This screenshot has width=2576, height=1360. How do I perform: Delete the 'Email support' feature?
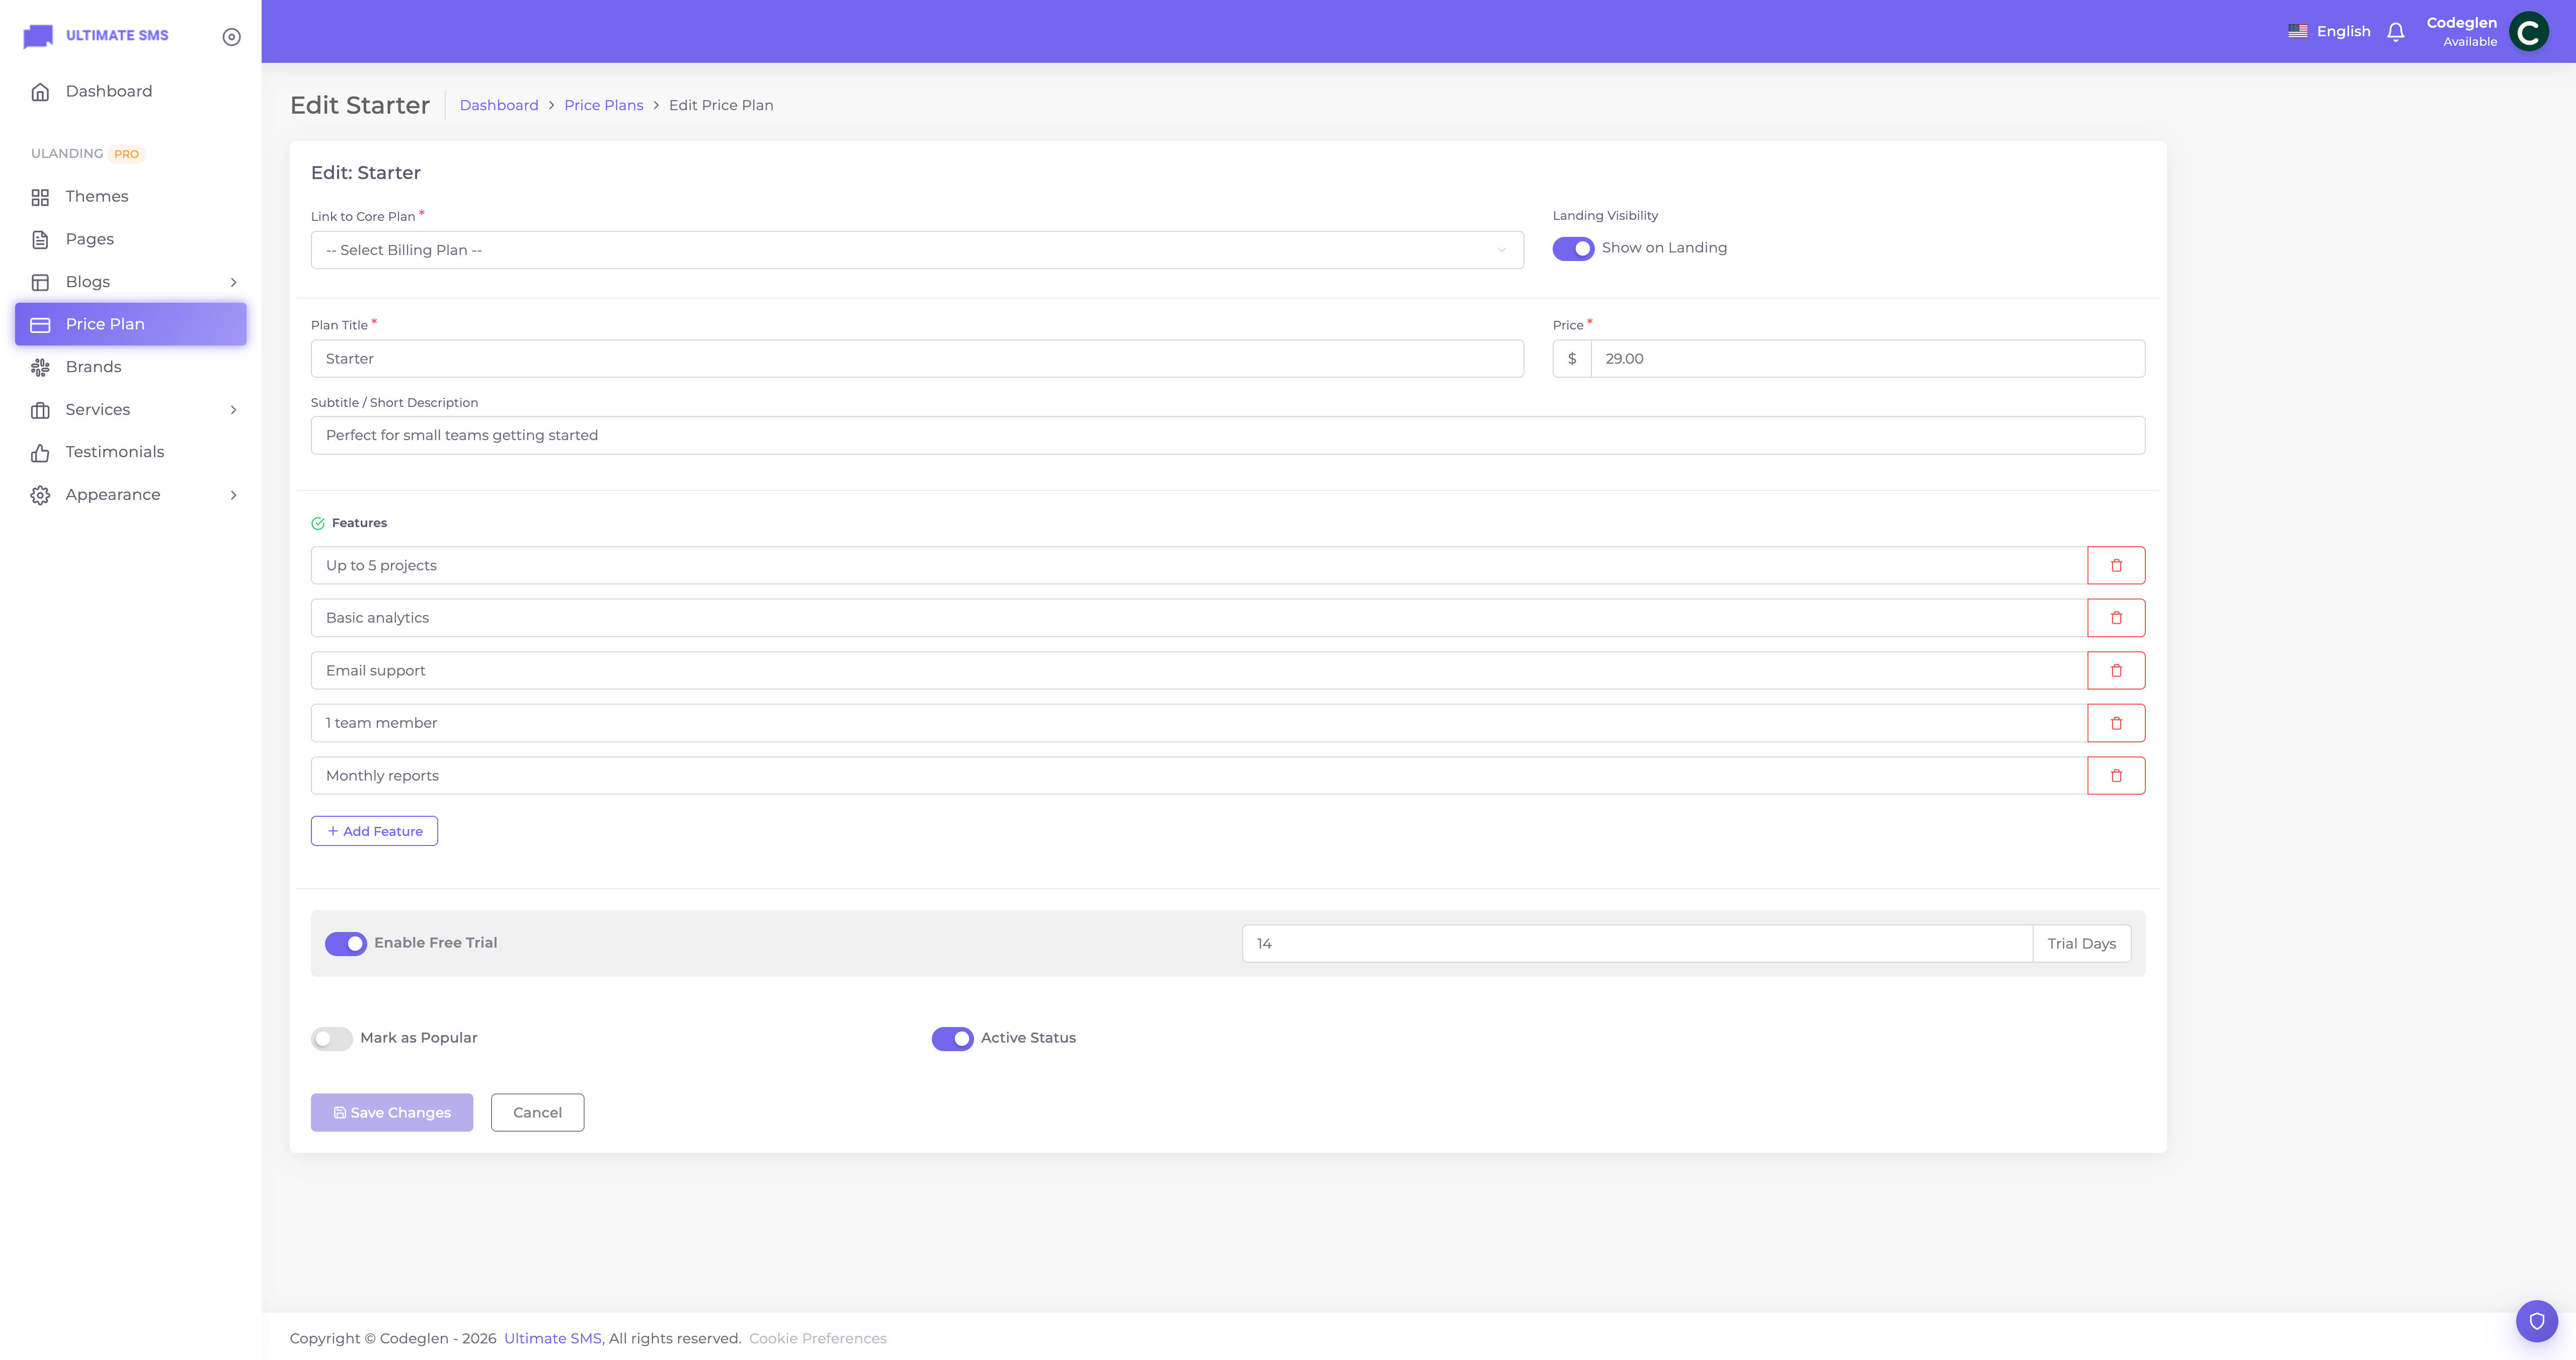coord(2116,670)
